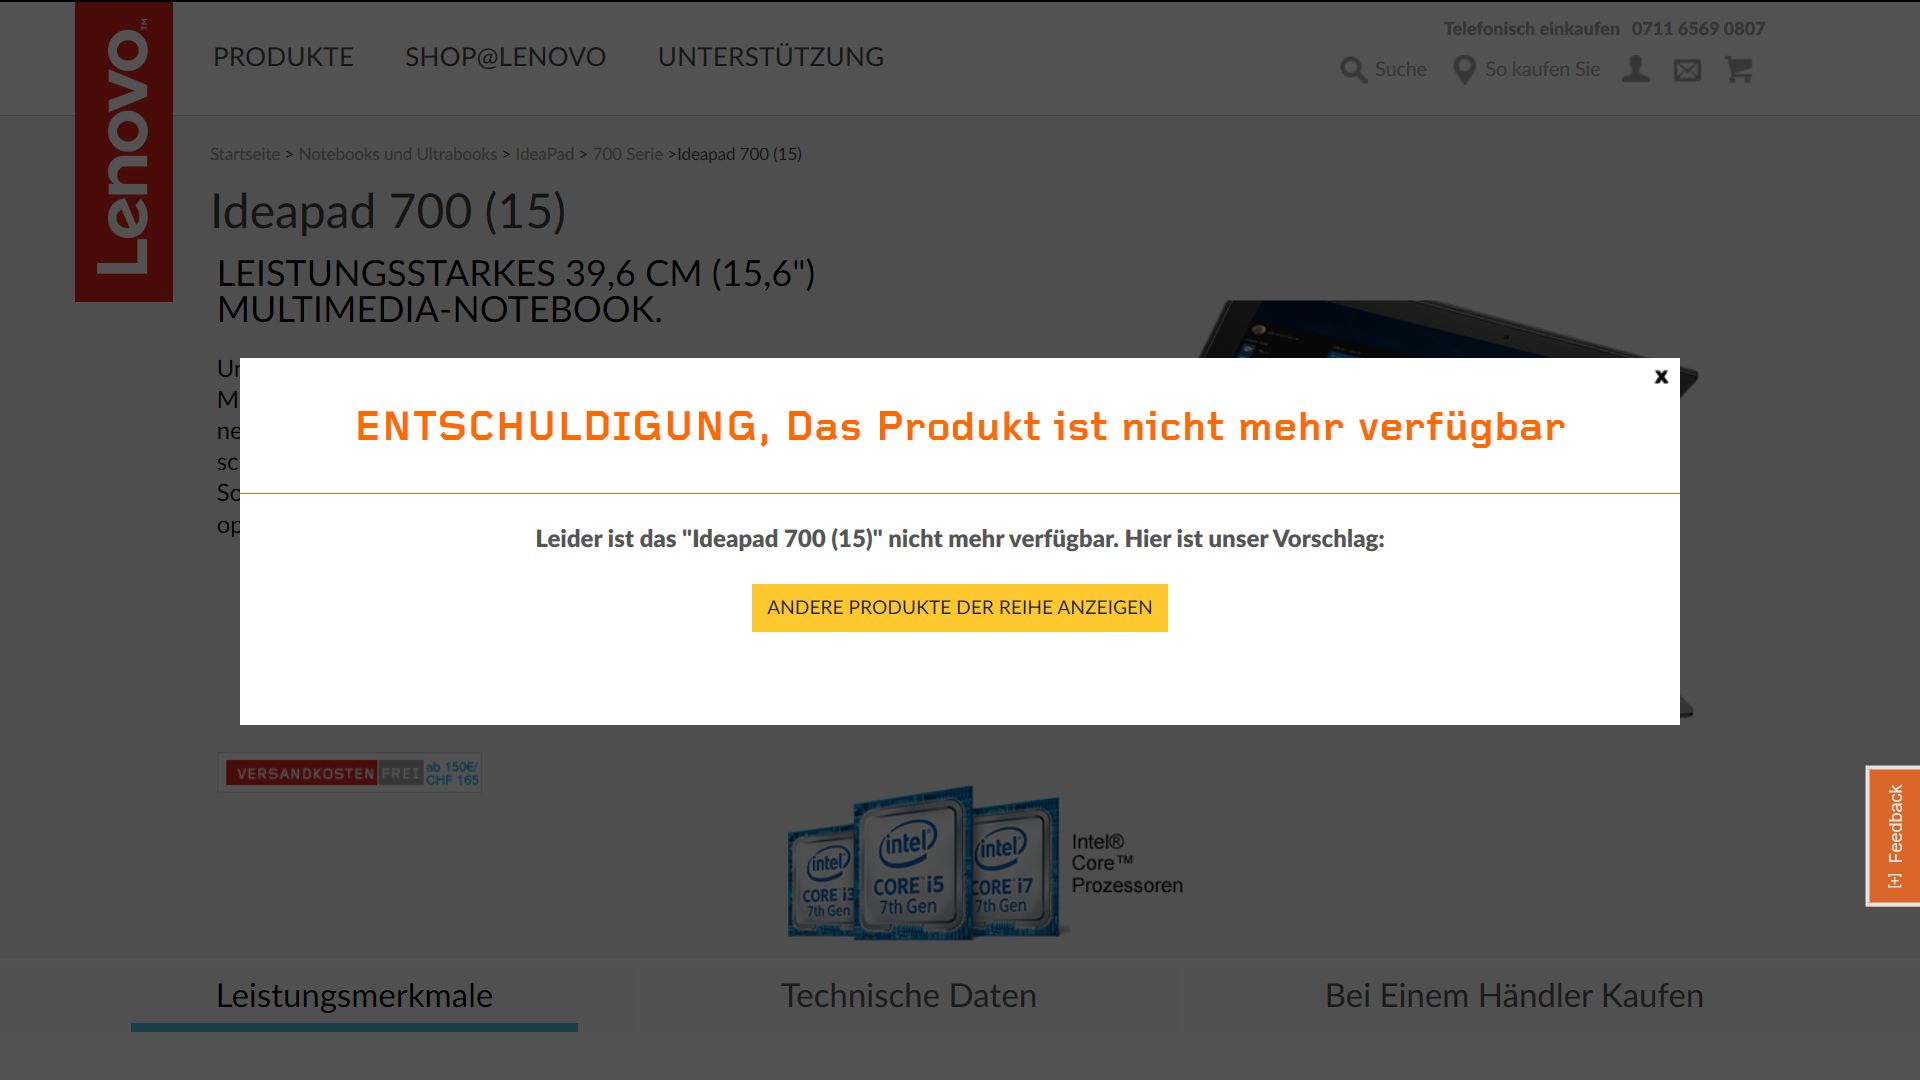Open the Unterstützung menu
This screenshot has width=1920, height=1080.
coord(770,57)
